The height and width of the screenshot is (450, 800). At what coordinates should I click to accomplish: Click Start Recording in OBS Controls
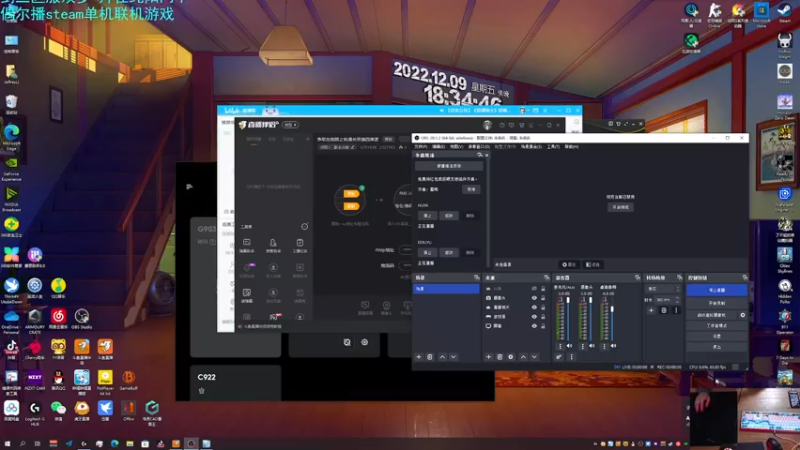click(716, 303)
